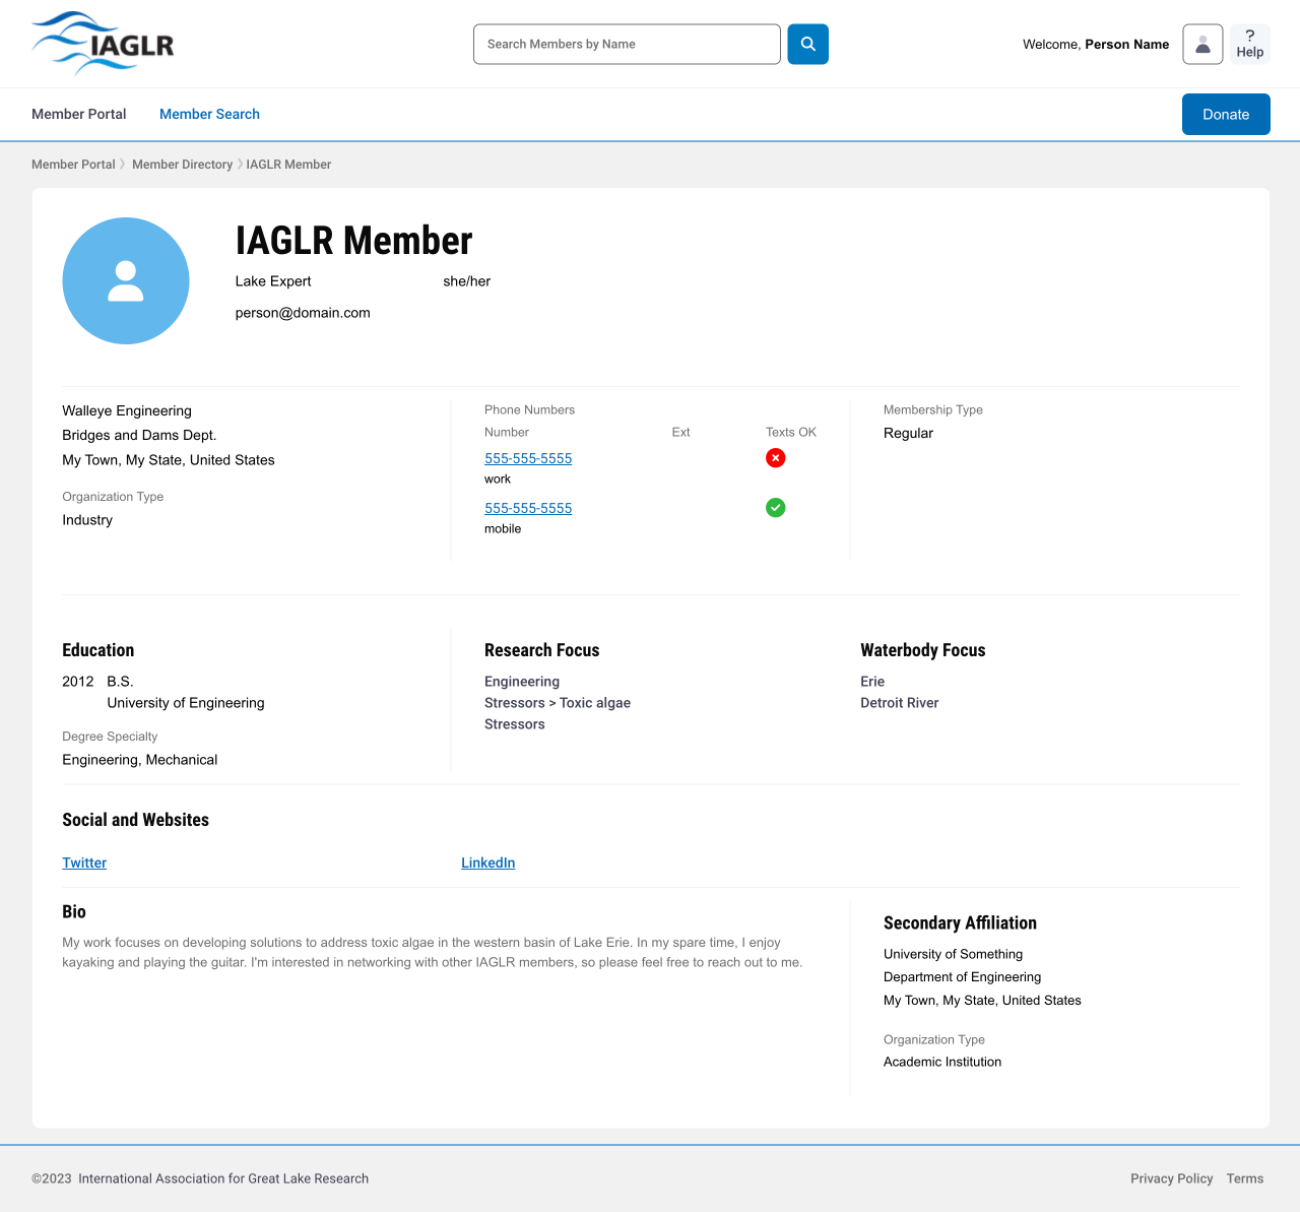Click inside the Search Members by Name field

click(626, 44)
